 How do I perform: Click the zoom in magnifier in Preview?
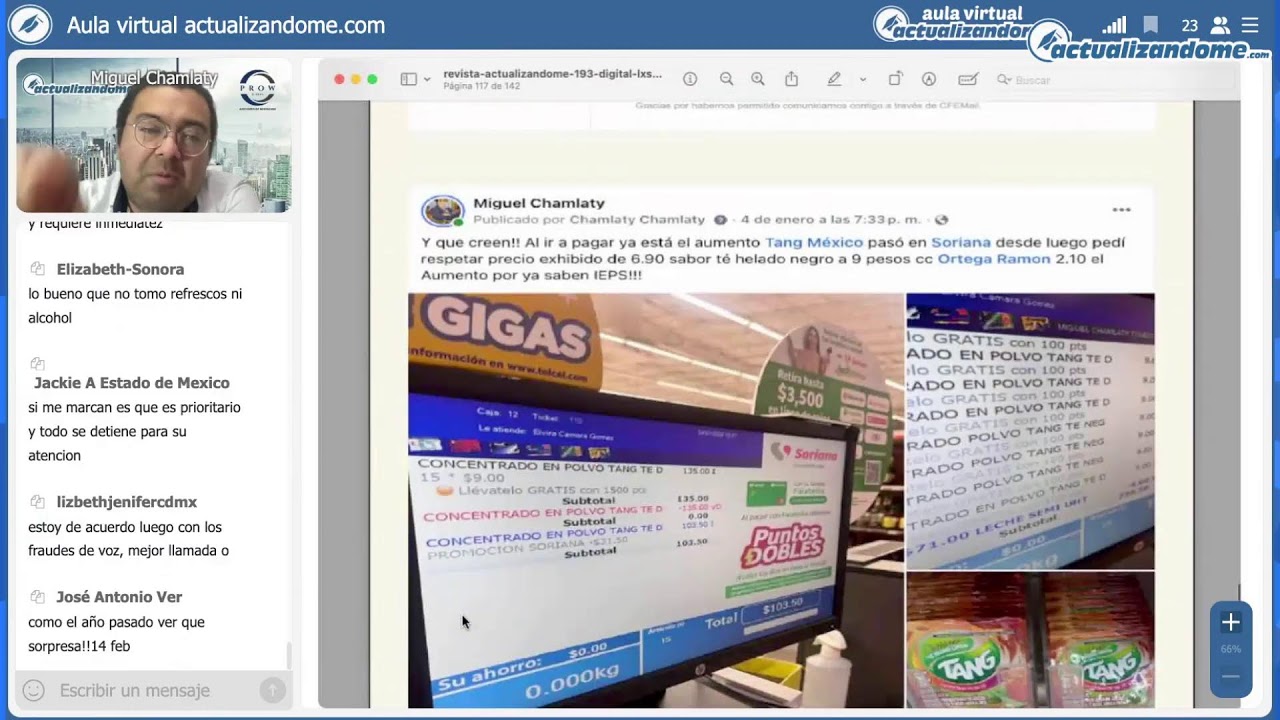pyautogui.click(x=758, y=79)
